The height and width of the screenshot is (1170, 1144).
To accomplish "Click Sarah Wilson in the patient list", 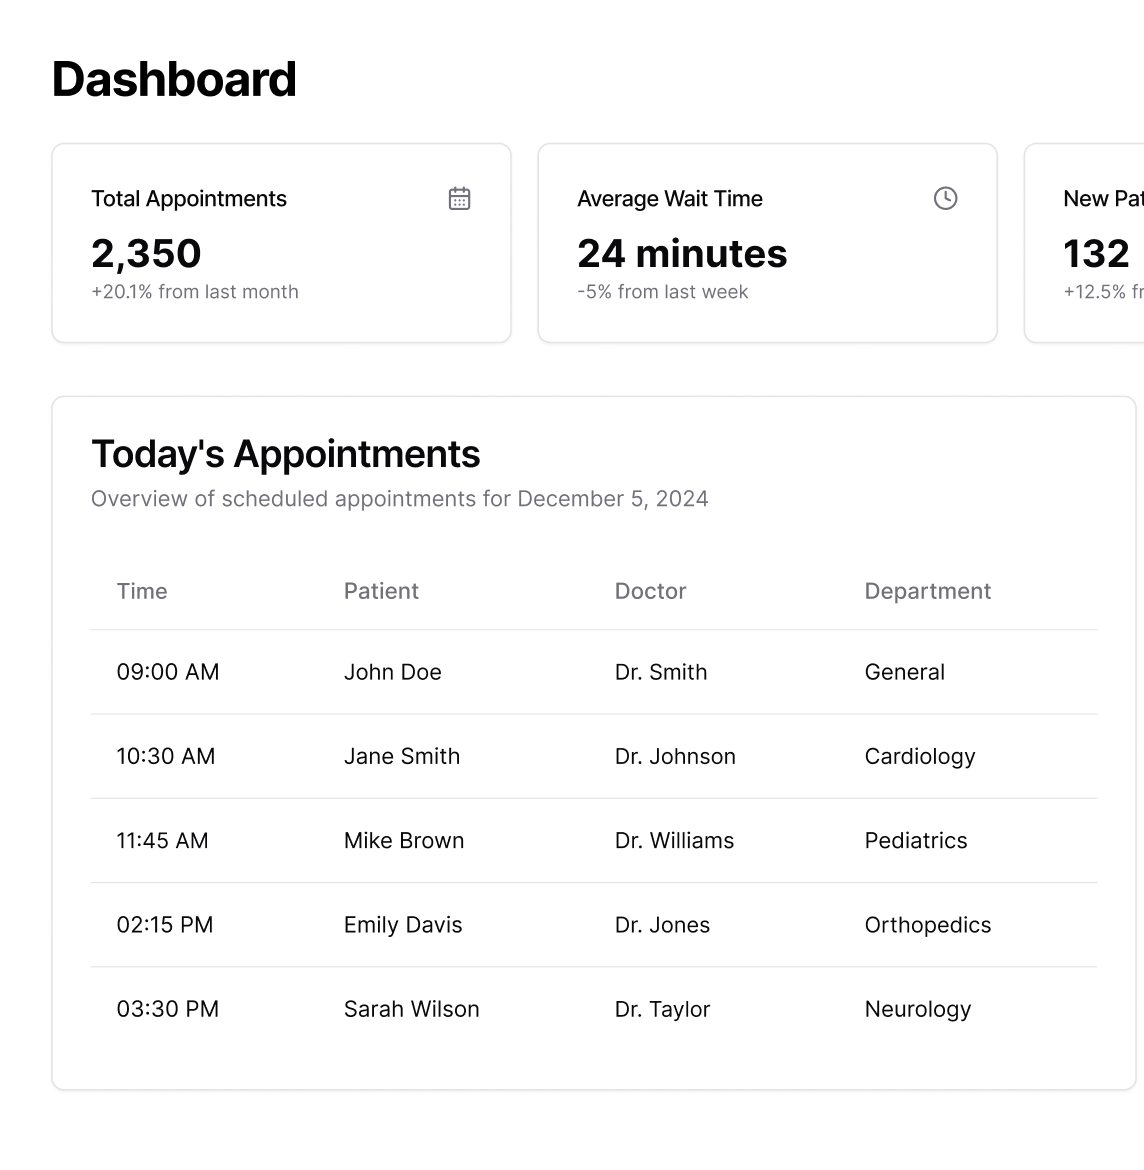I will click(x=411, y=1009).
